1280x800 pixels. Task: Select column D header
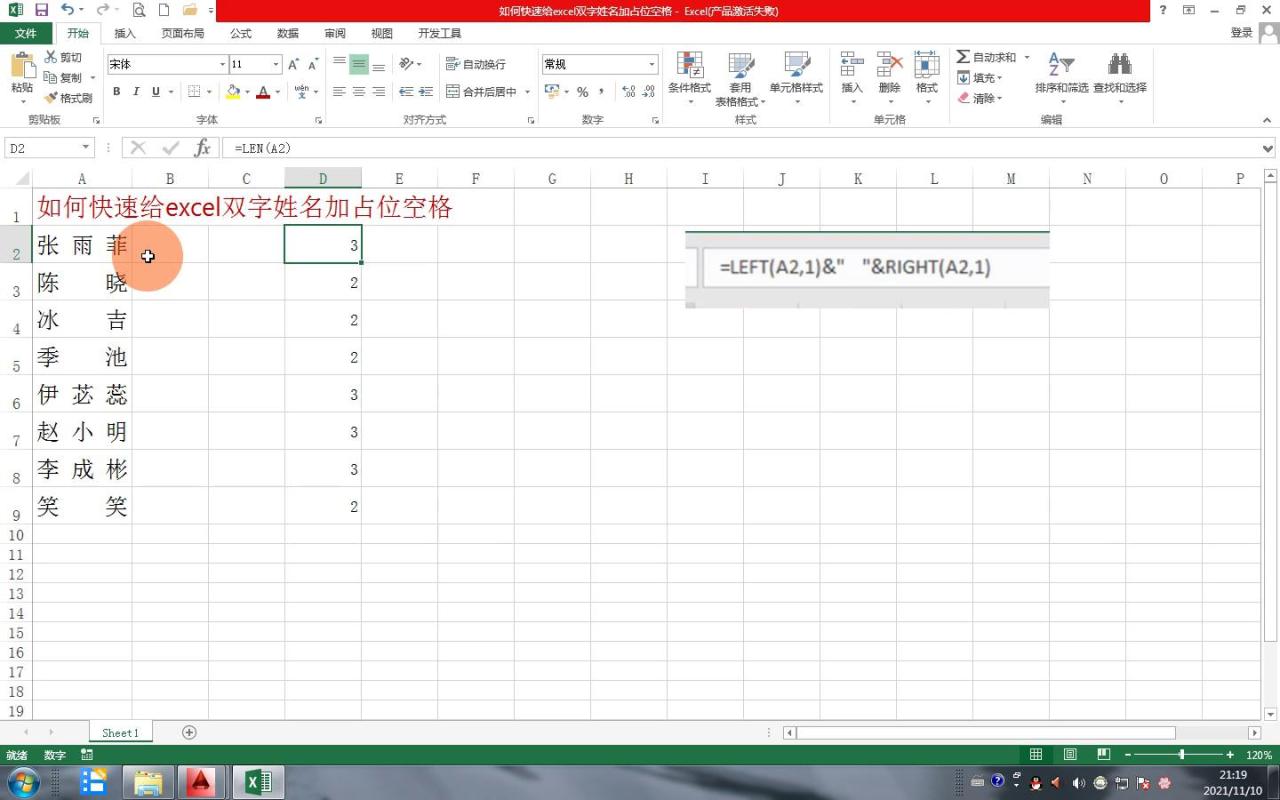(x=323, y=179)
